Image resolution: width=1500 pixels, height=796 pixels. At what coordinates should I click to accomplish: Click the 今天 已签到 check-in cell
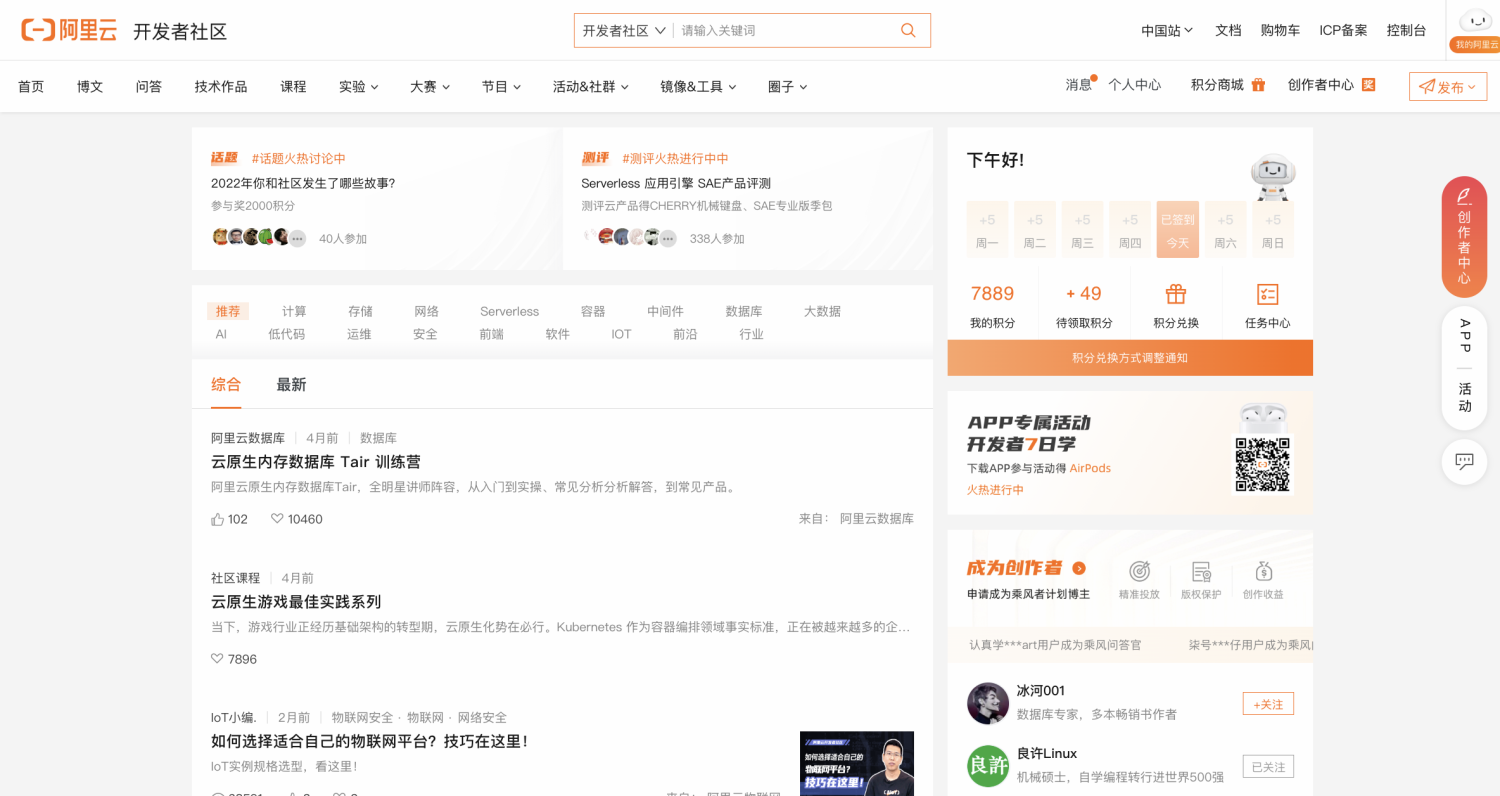(x=1177, y=229)
